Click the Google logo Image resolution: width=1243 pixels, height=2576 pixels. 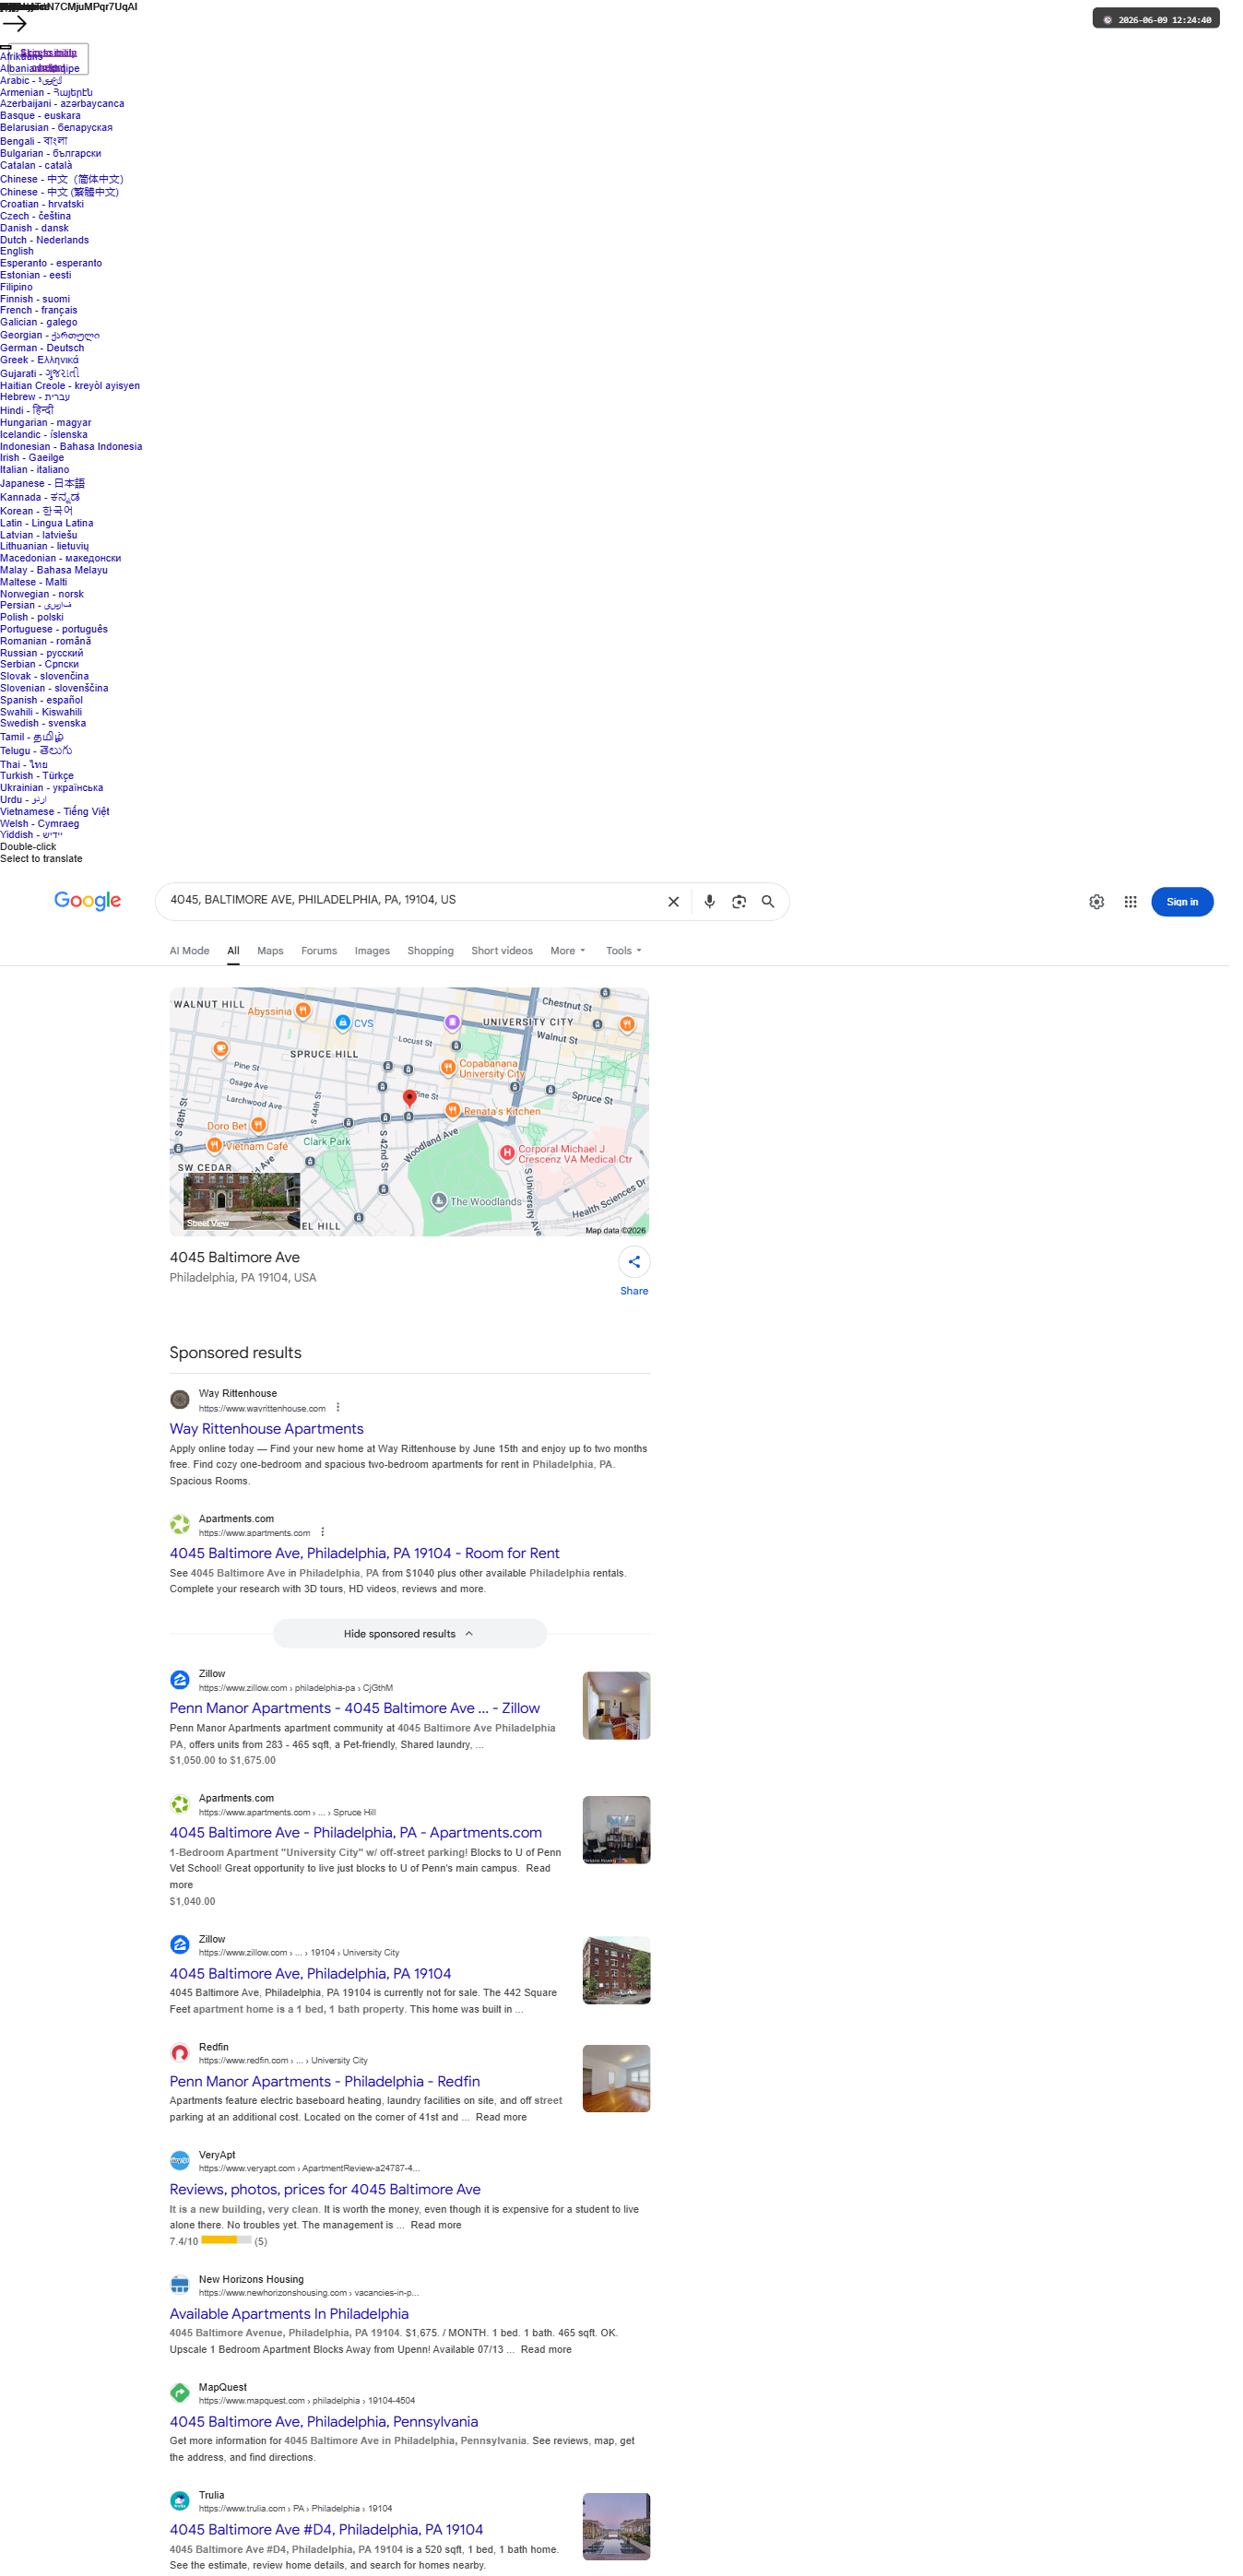88,901
